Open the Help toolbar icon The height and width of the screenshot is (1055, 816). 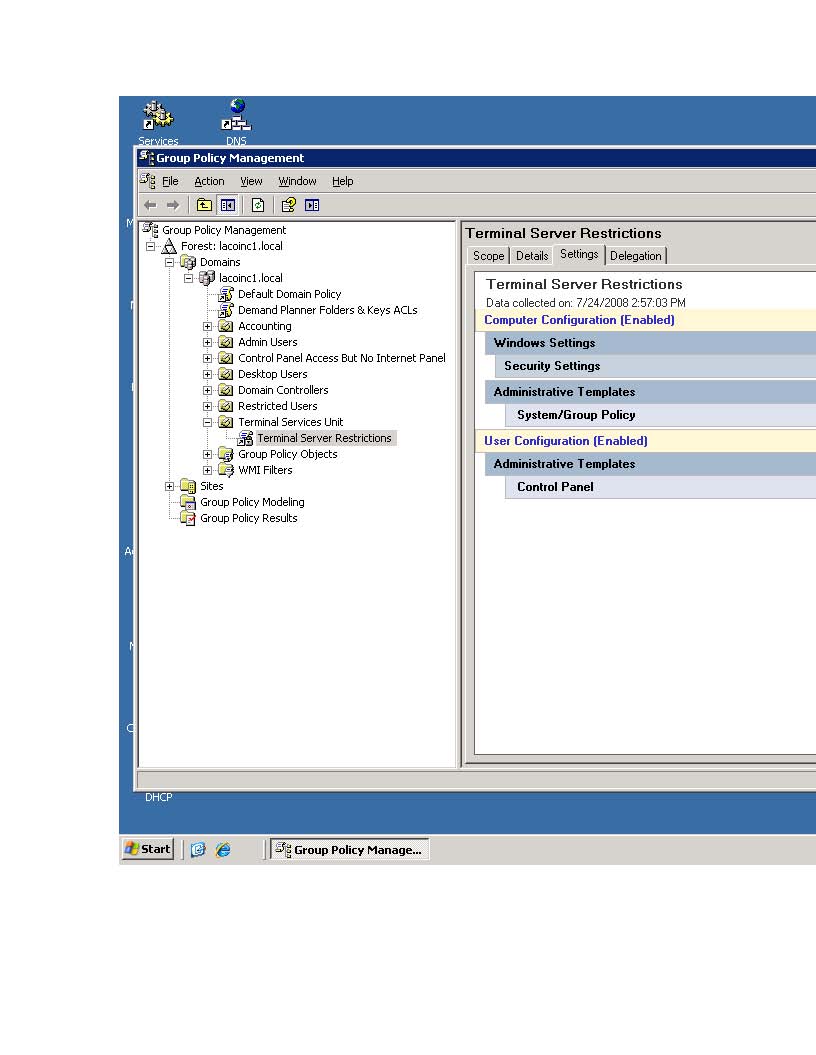pyautogui.click(x=287, y=204)
